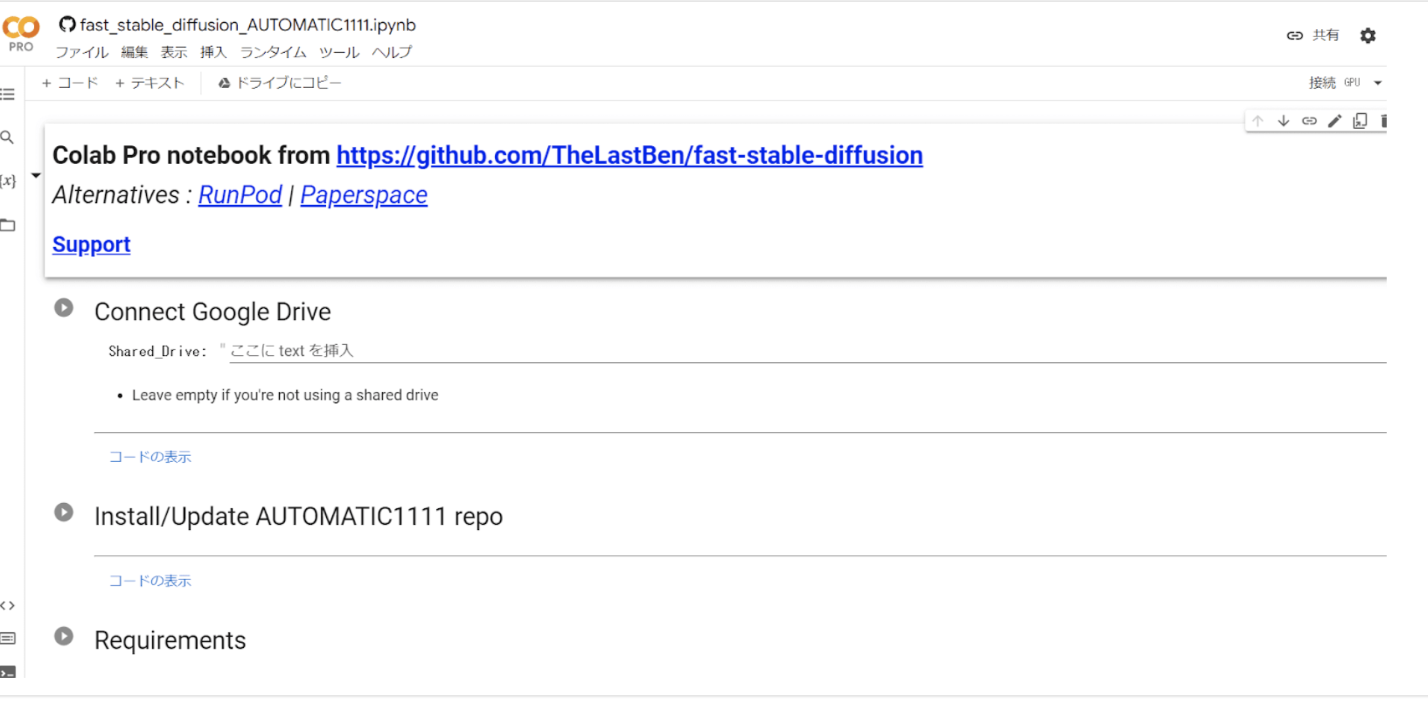Screen dimensions: 1428x726
Task: Open the code snippets icon in sidebar
Action: click(8, 605)
